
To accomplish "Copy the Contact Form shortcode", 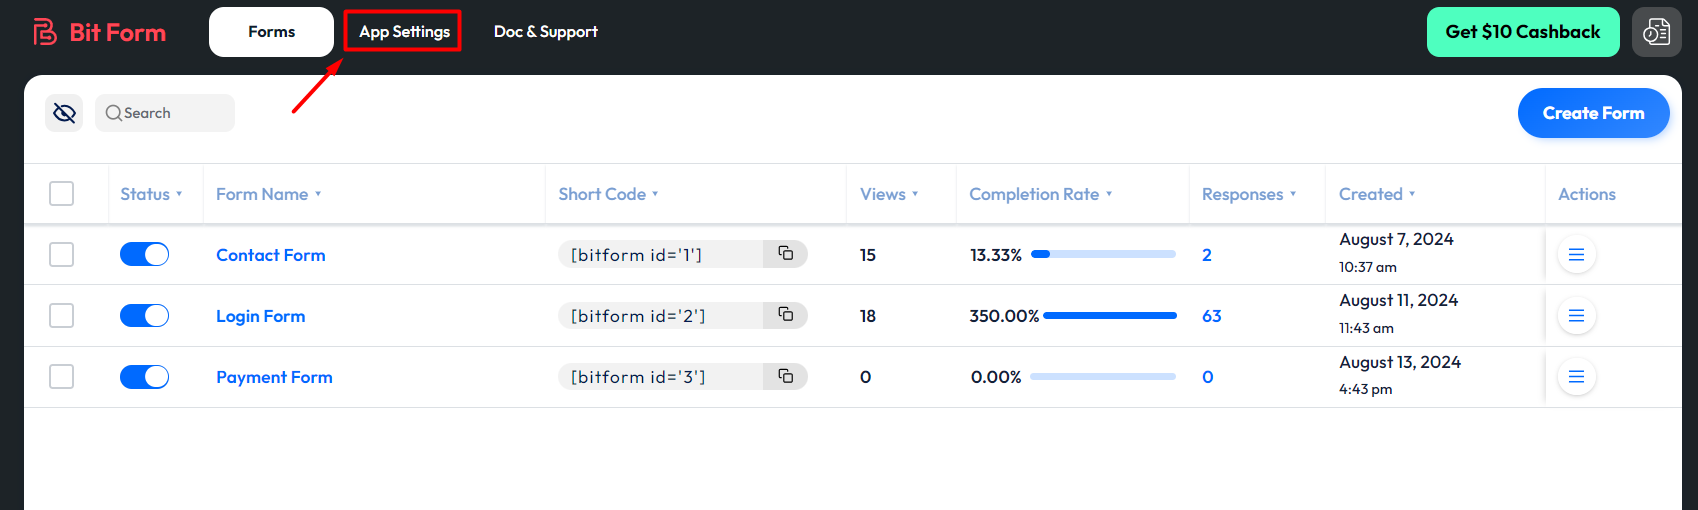I will (785, 254).
